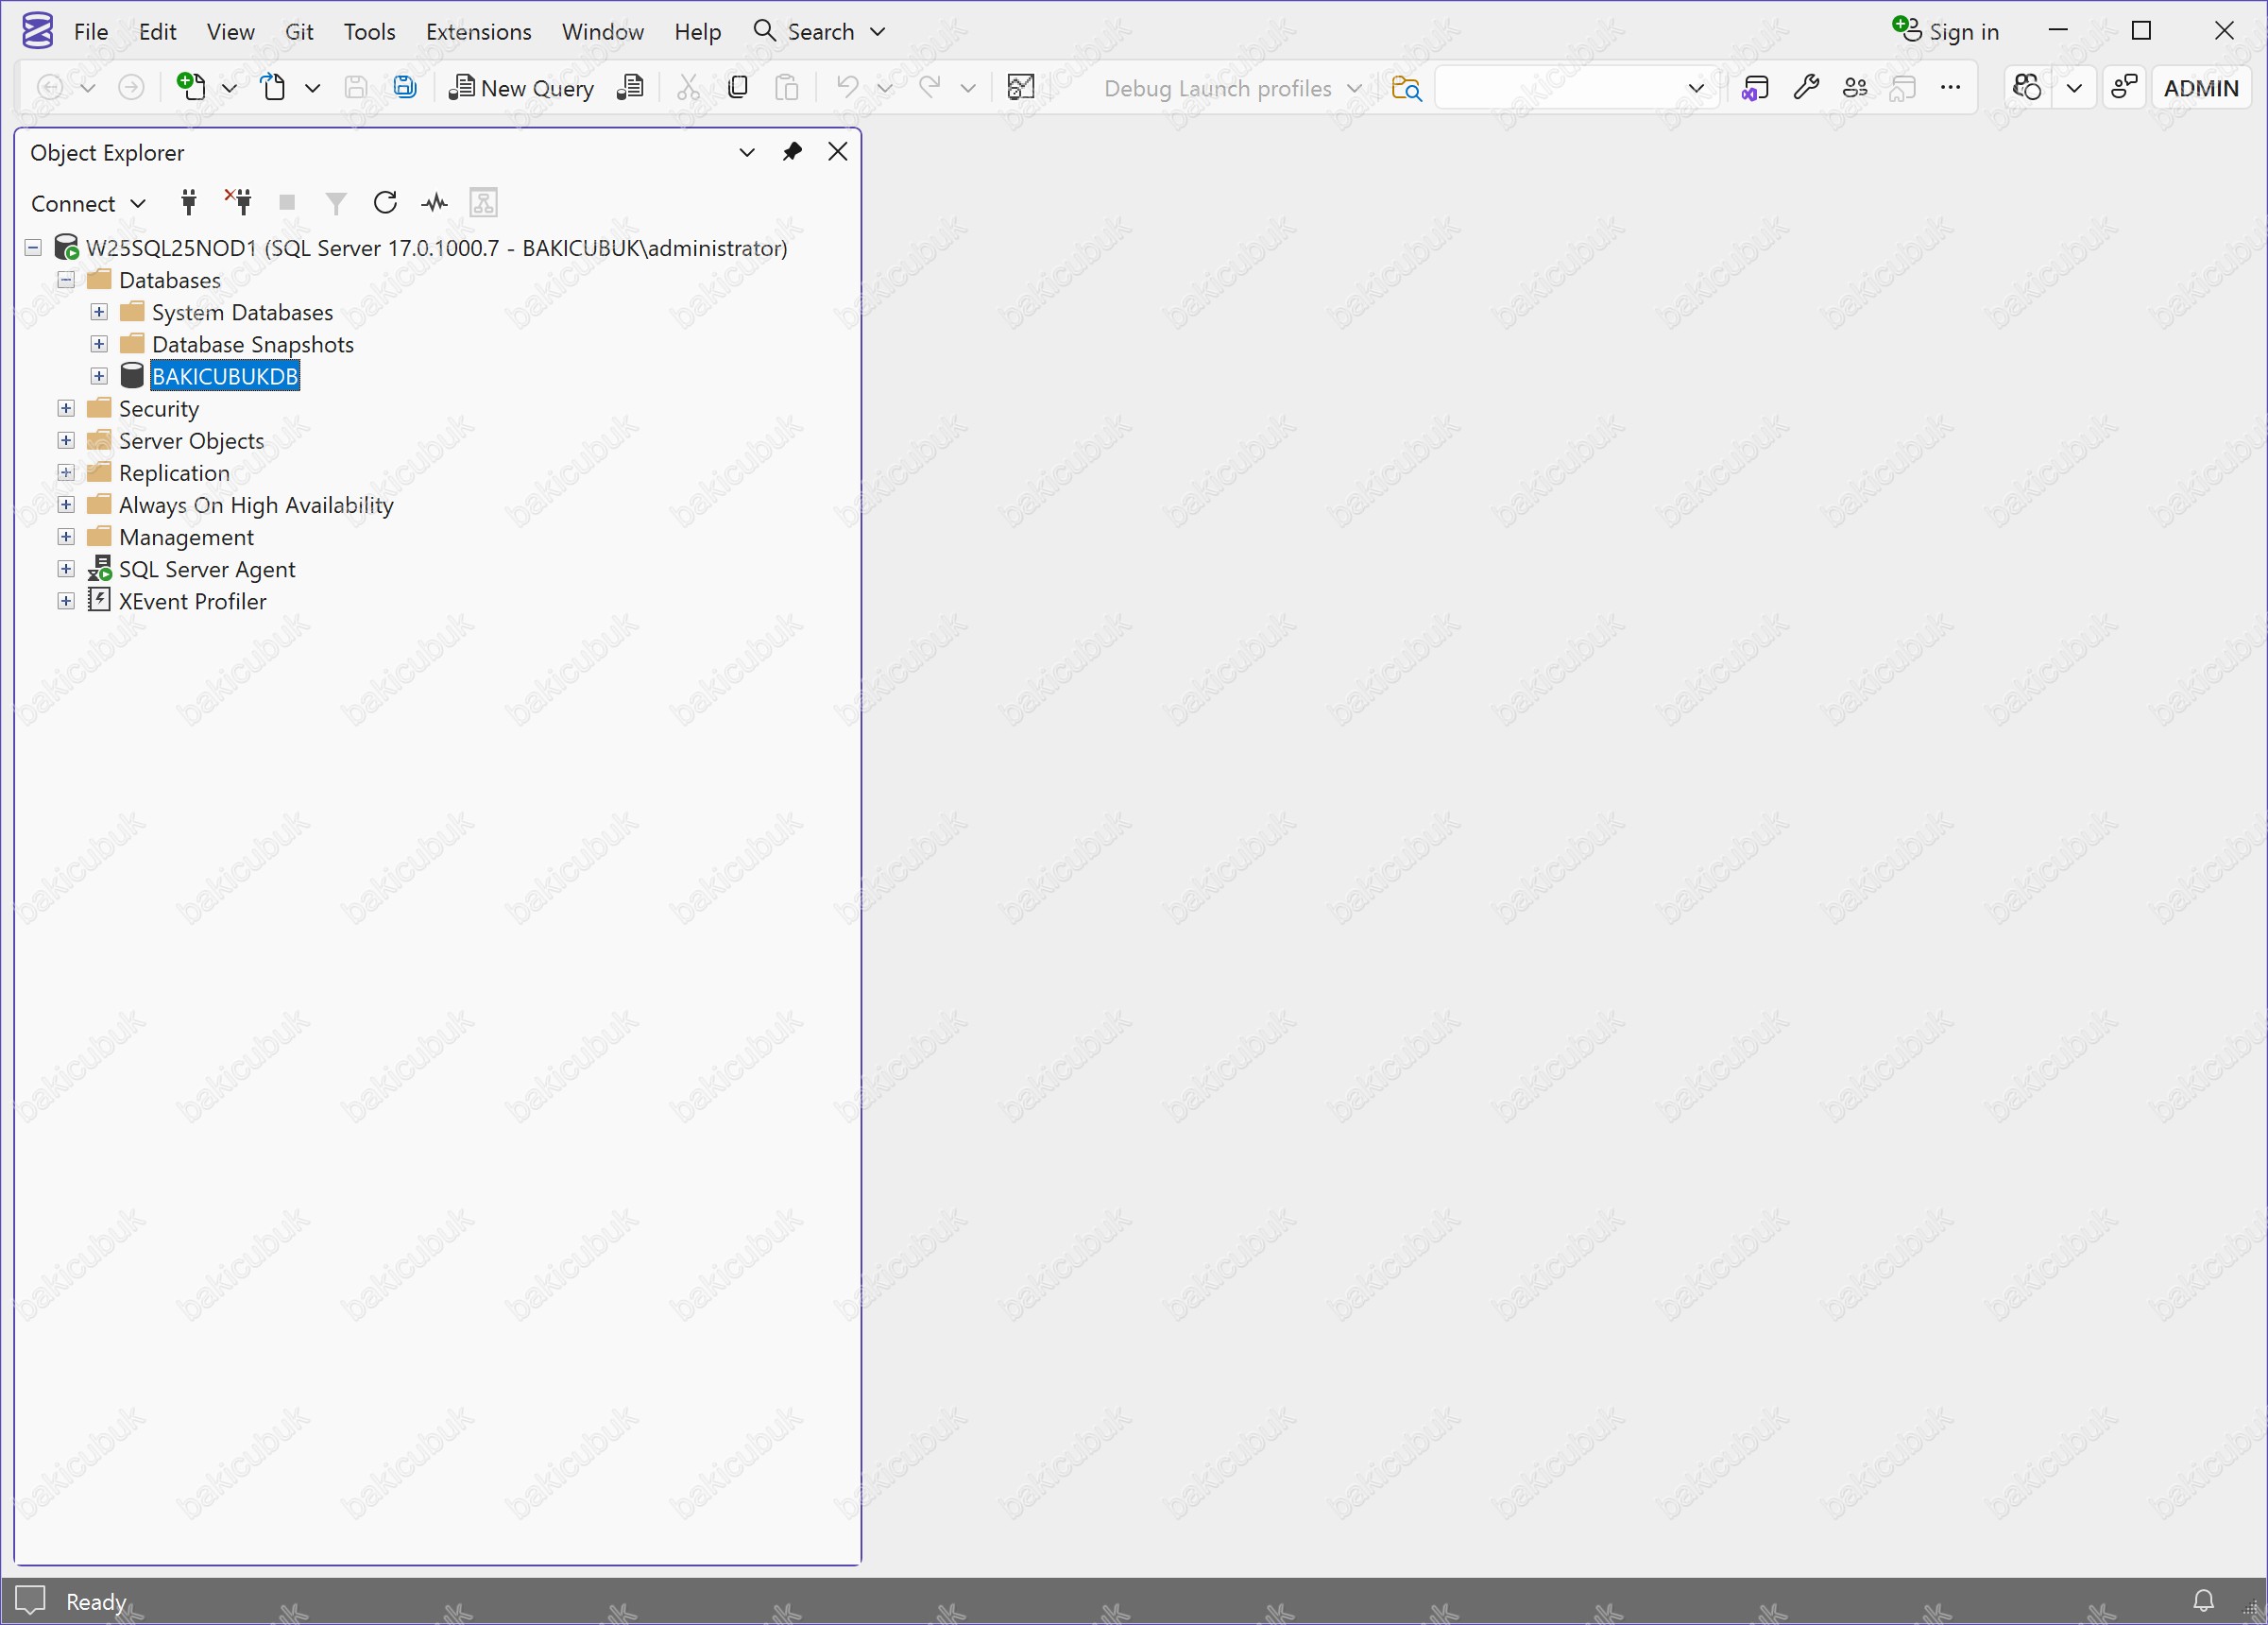The image size is (2268, 1625).
Task: Click the Save All toolbar icon
Action: (x=404, y=88)
